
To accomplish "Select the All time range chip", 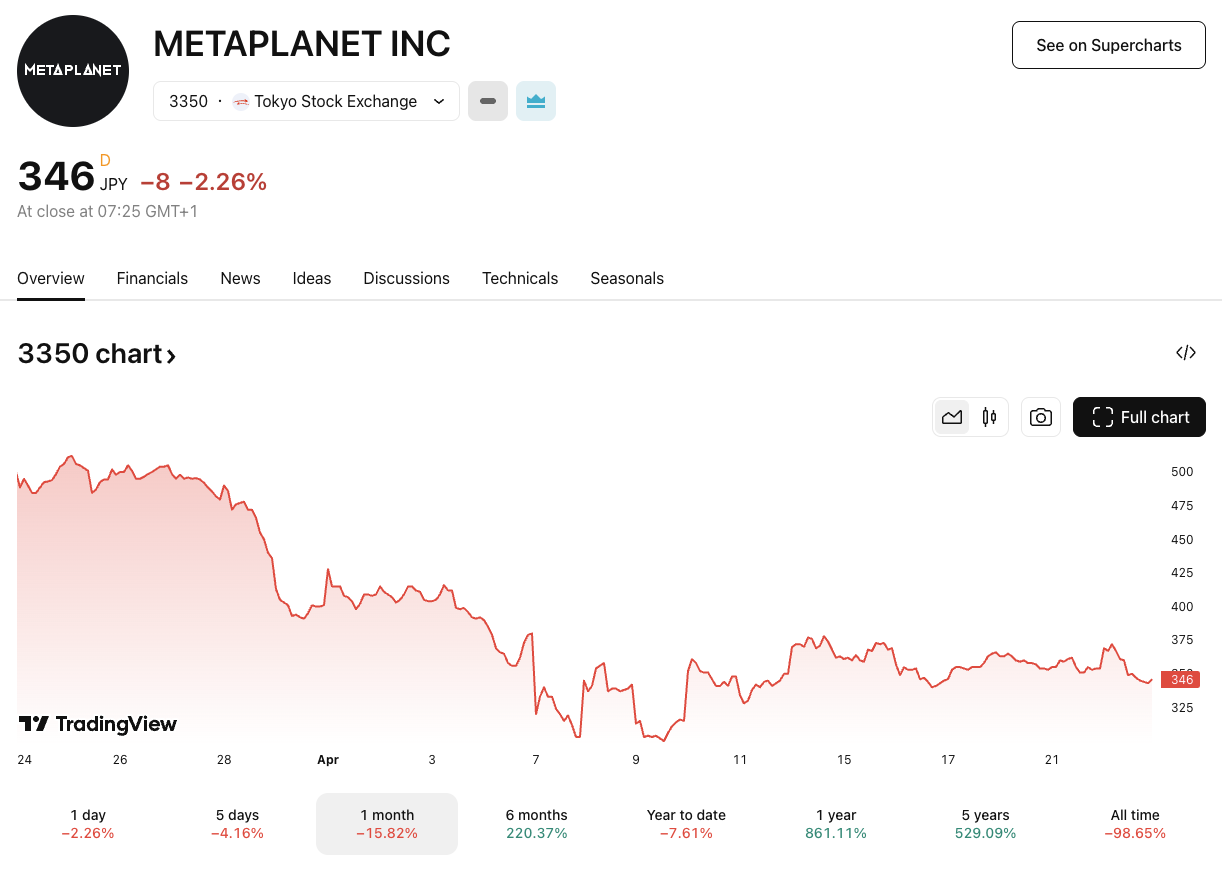I will click(x=1135, y=823).
